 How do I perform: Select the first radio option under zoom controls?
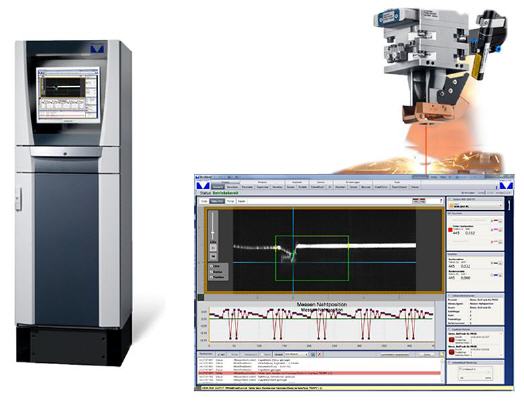212,266
